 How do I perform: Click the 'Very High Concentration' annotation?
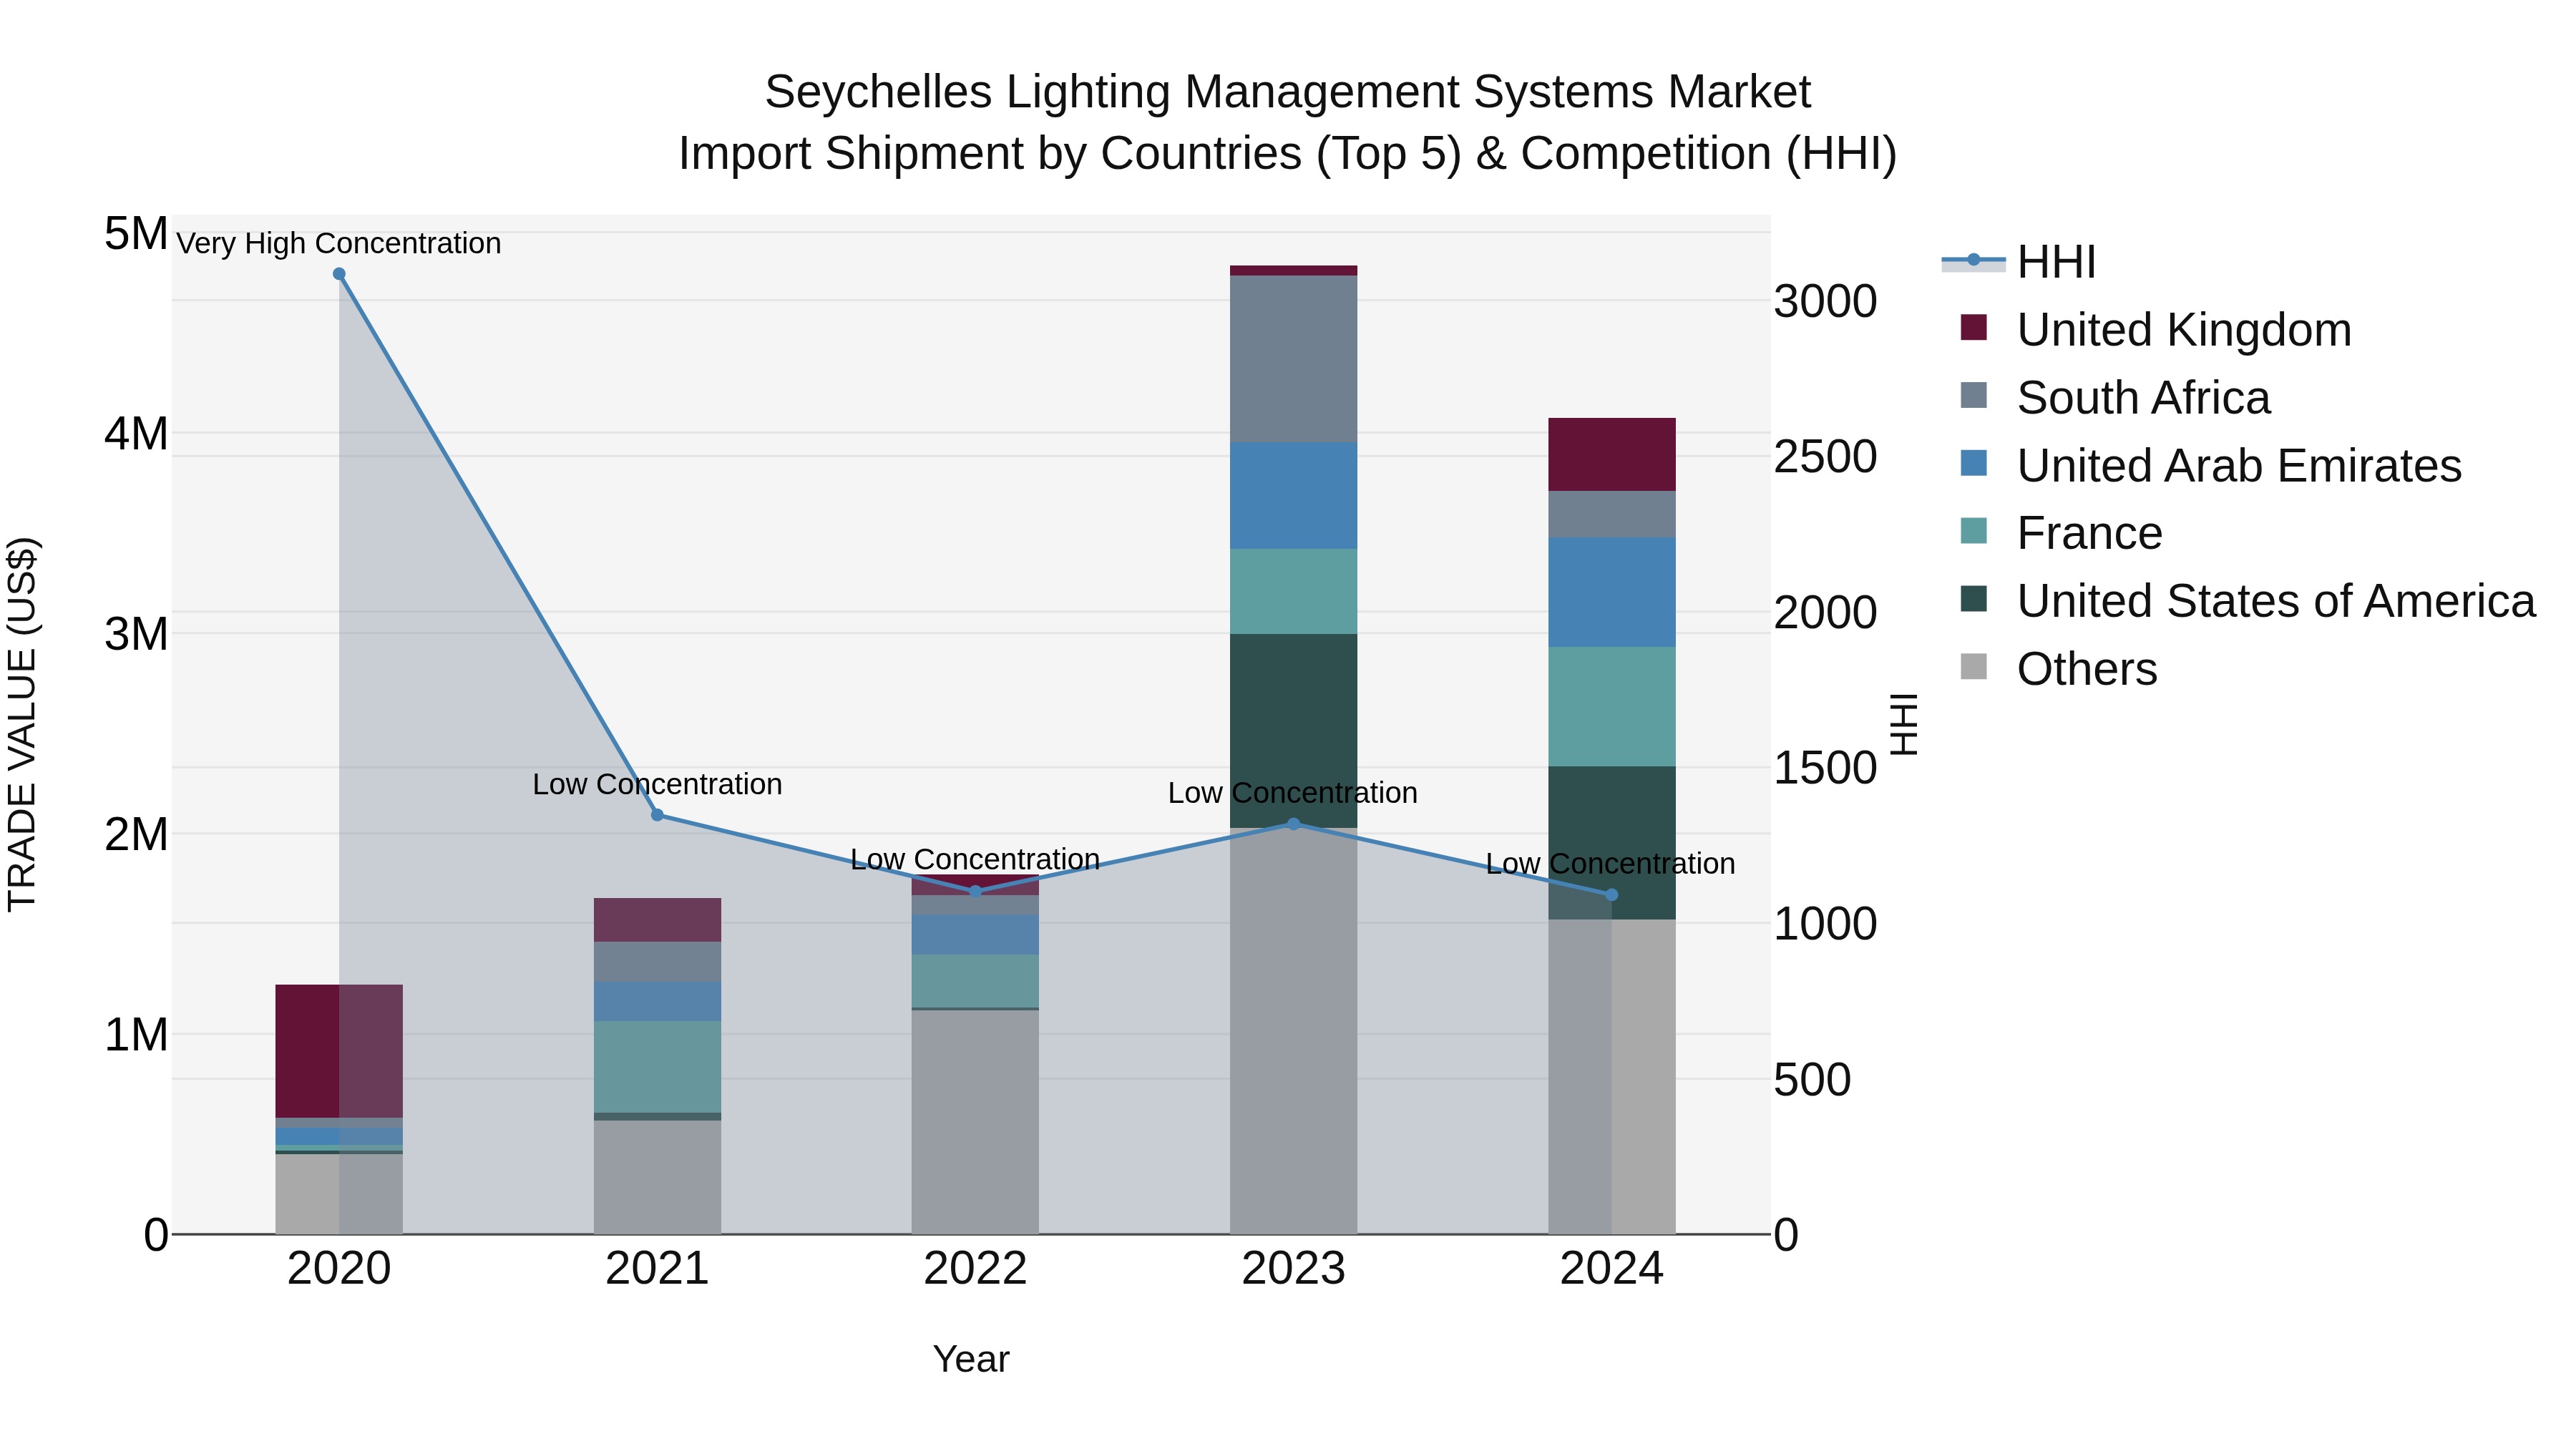(x=339, y=243)
